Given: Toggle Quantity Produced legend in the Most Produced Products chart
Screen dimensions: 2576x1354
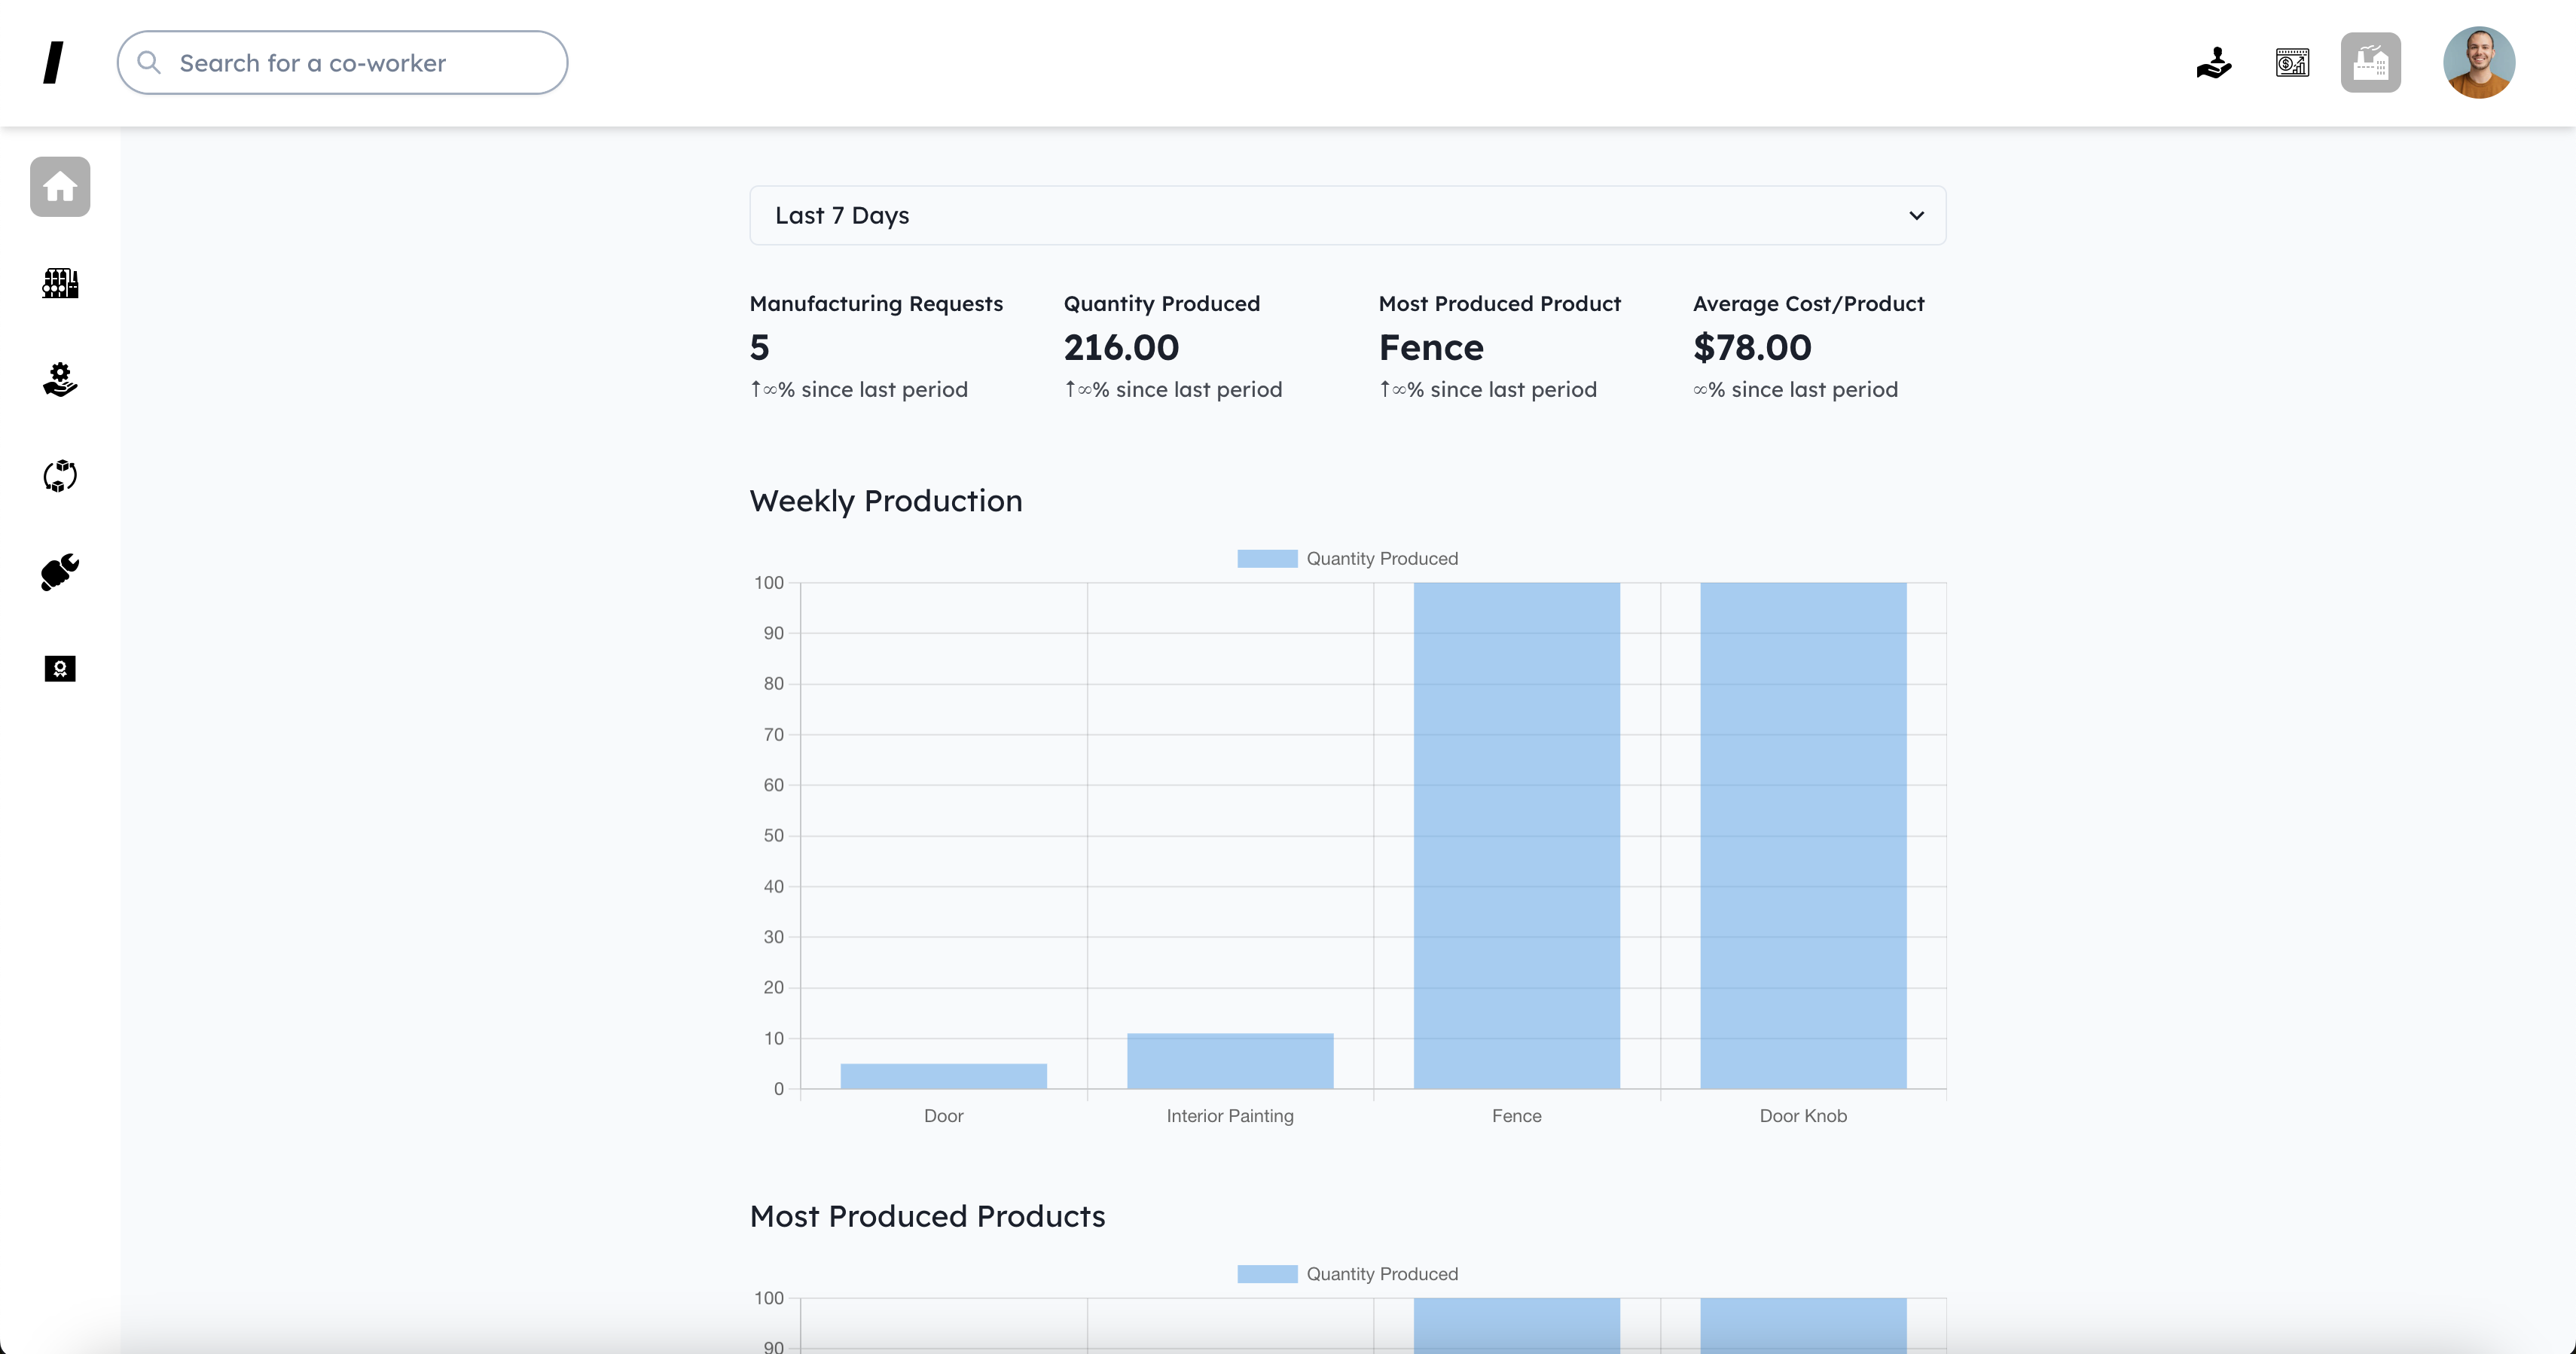Looking at the screenshot, I should (x=1347, y=1273).
